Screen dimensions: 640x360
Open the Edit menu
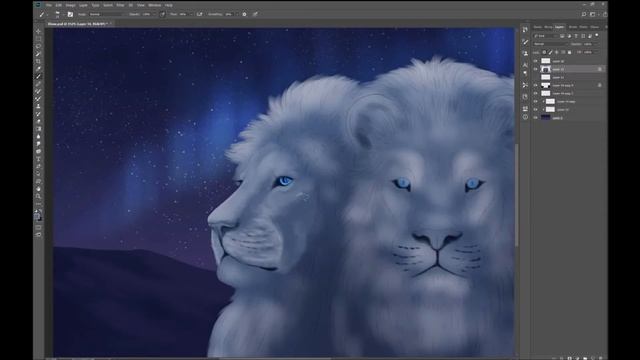[x=59, y=5]
